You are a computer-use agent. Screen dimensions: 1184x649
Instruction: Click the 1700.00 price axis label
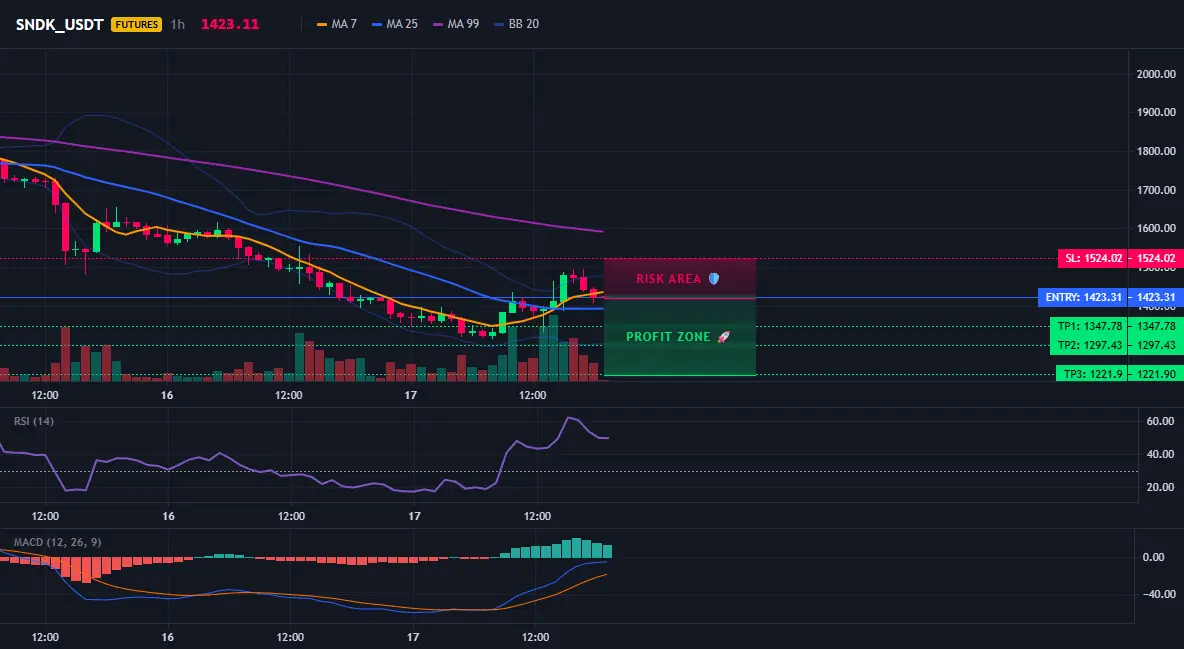tap(1156, 190)
